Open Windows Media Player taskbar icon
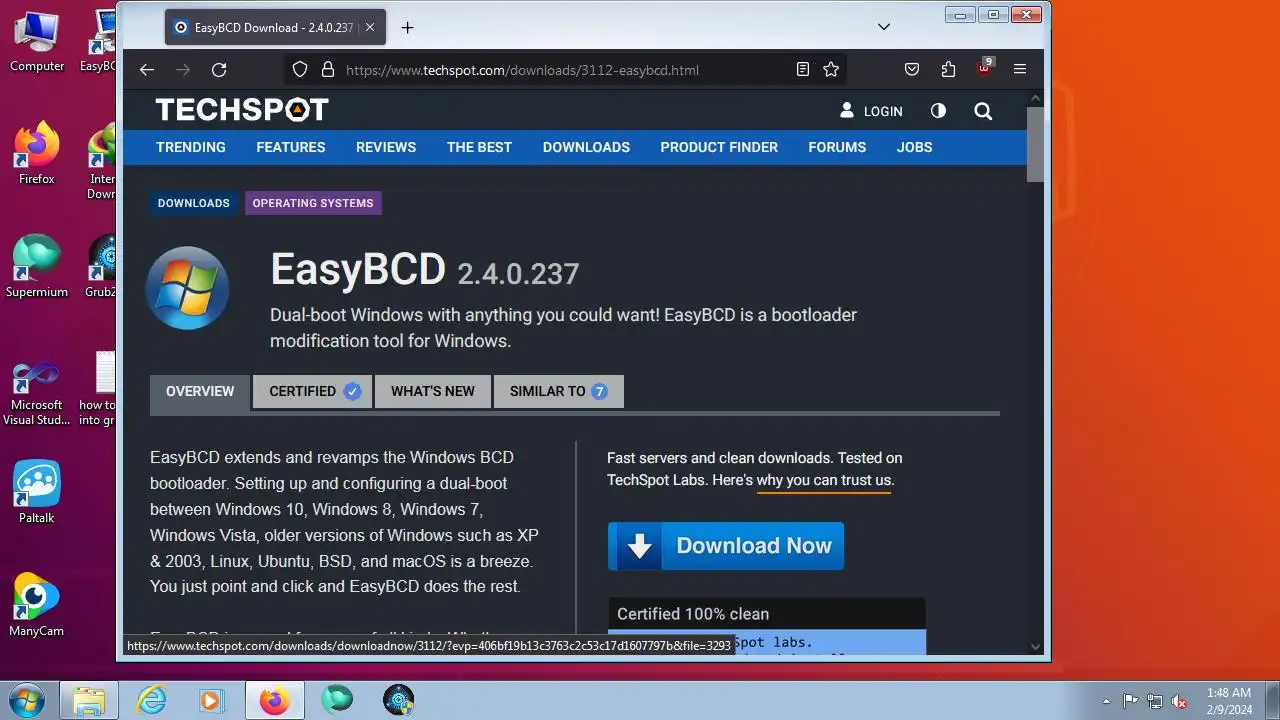The width and height of the screenshot is (1280, 720). click(212, 700)
